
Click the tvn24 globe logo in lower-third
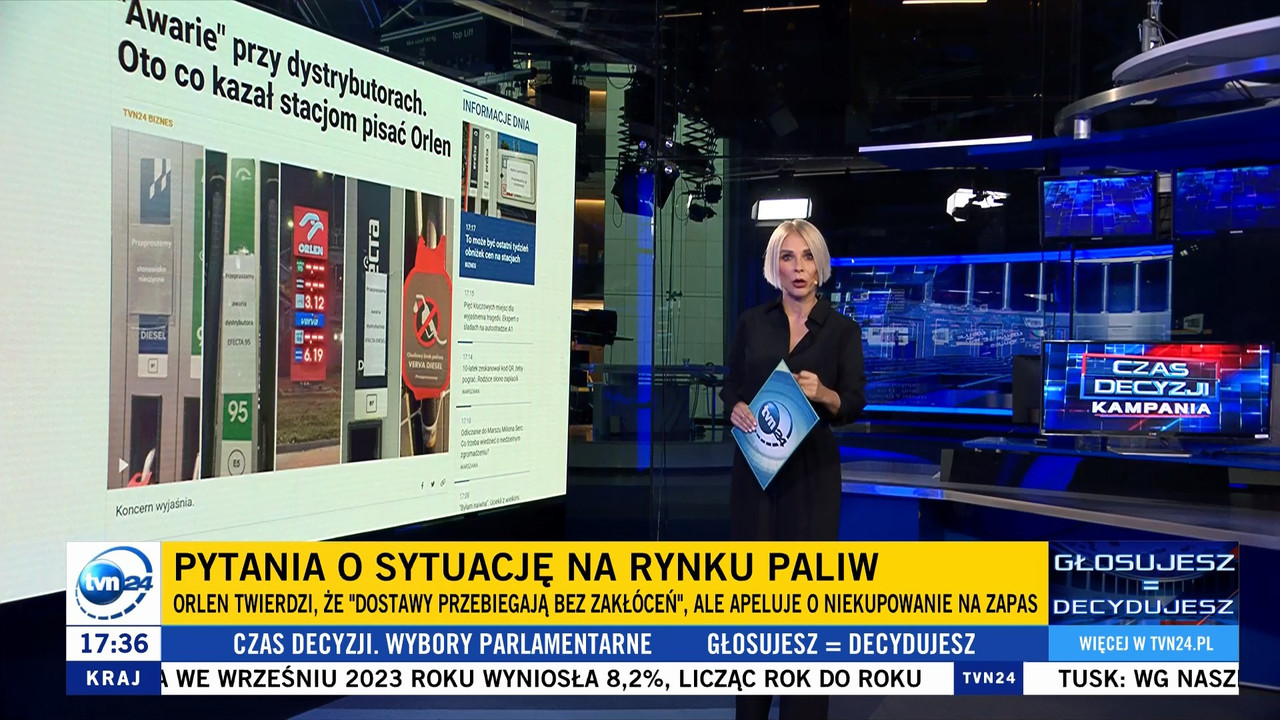pos(113,584)
